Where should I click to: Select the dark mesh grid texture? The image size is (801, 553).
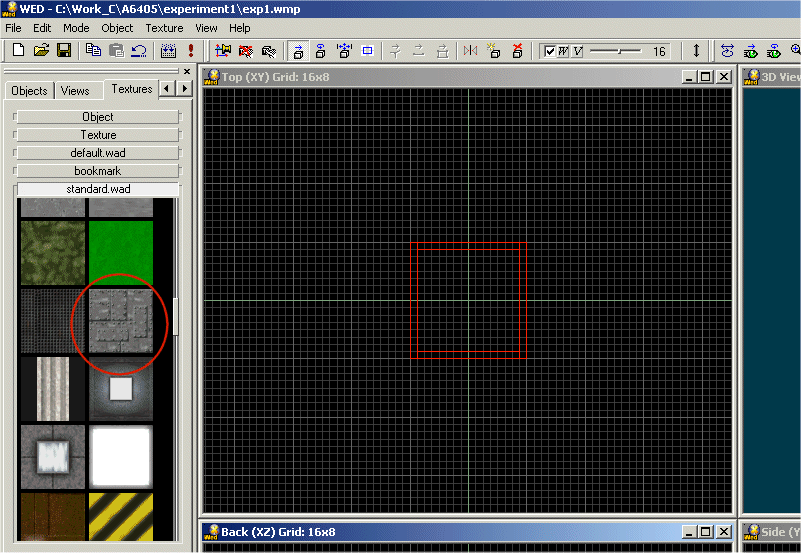coord(53,321)
